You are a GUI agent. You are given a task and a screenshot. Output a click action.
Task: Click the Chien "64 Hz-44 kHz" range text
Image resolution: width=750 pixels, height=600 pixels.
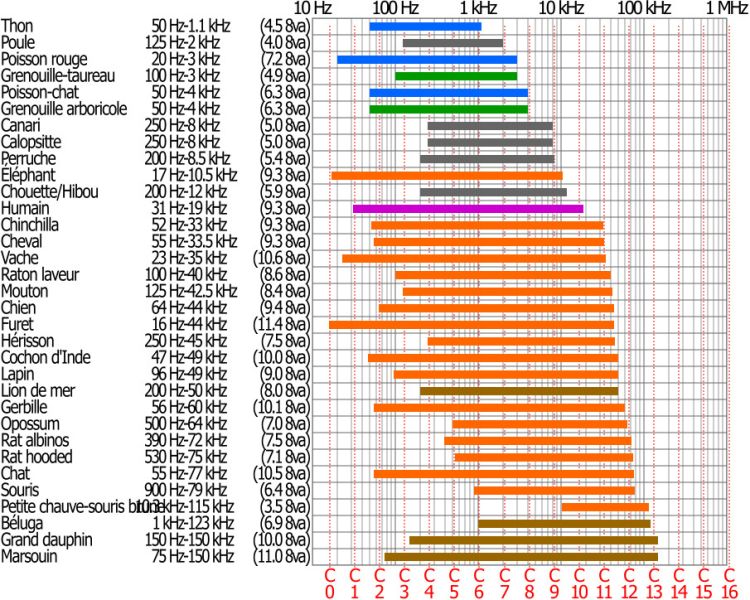[x=189, y=308]
